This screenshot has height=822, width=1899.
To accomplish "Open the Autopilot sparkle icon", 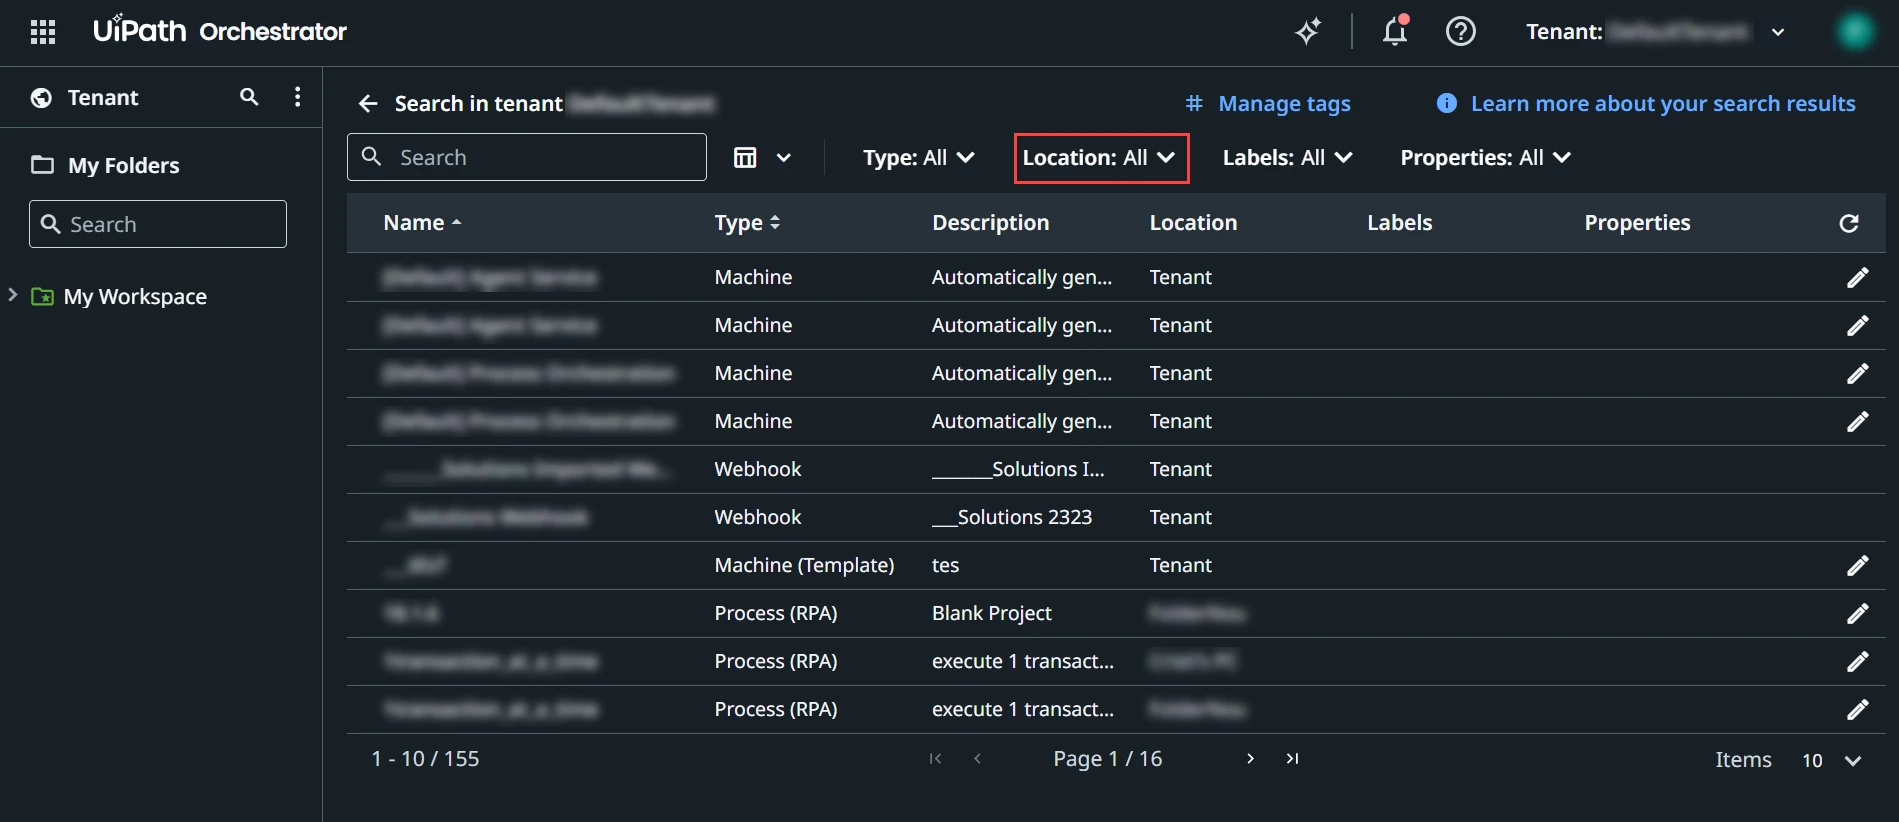I will pyautogui.click(x=1308, y=32).
